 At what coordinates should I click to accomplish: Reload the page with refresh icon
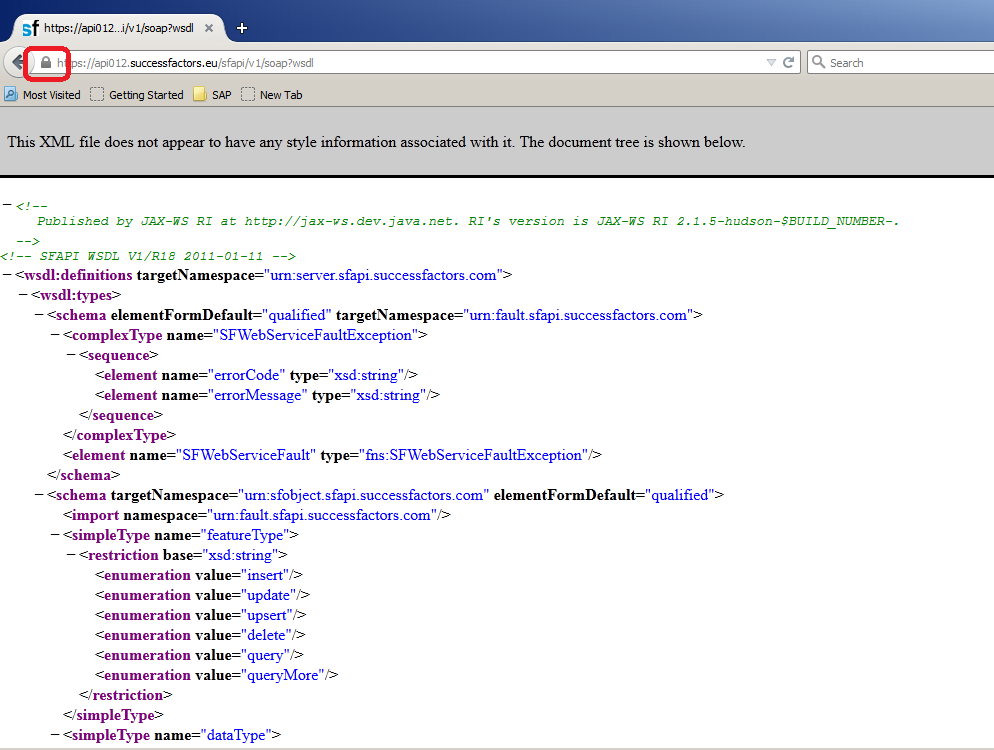(x=789, y=62)
